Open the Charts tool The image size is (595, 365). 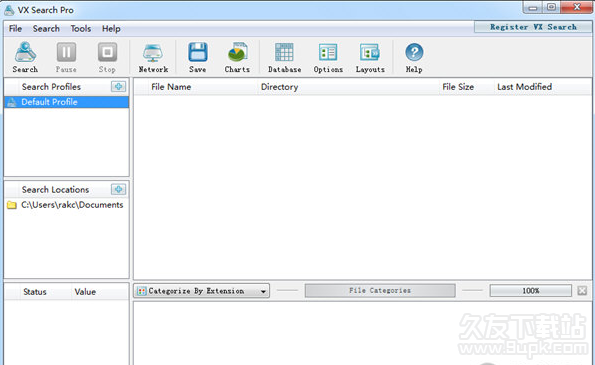(237, 57)
